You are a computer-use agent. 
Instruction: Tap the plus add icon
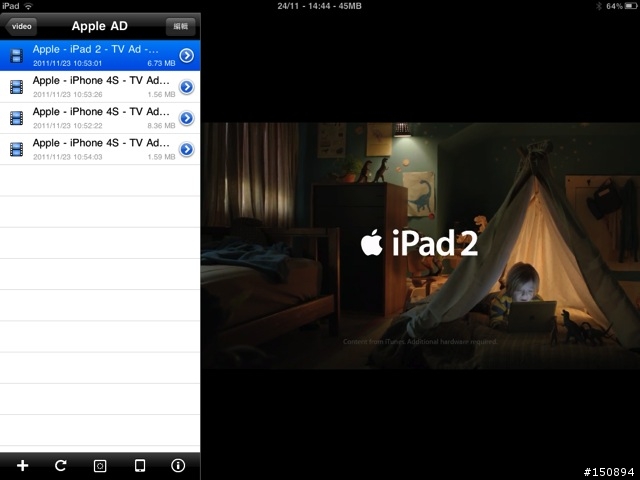22,465
